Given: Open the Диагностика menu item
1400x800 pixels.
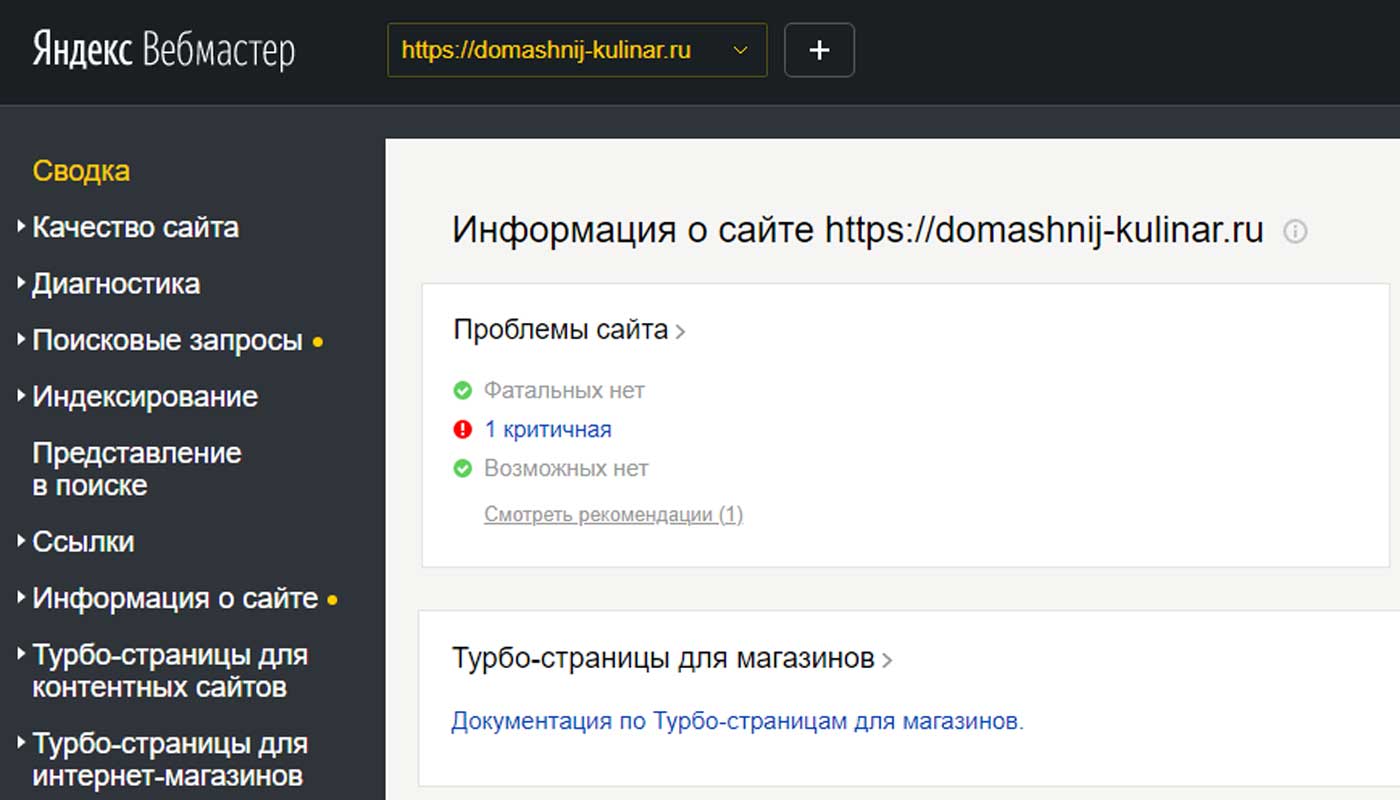Looking at the screenshot, I should (116, 284).
